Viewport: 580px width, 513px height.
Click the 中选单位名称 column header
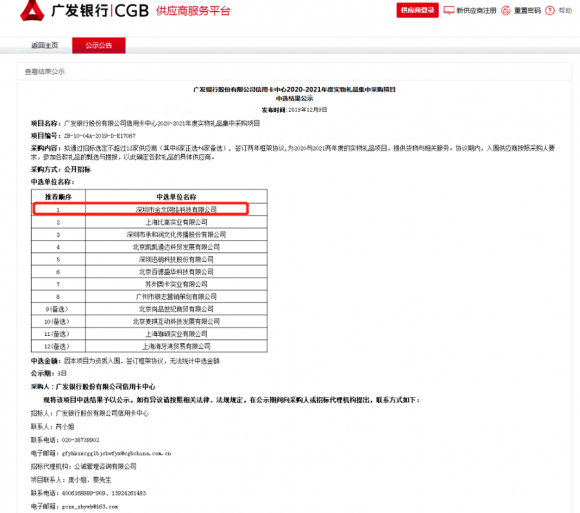(176, 197)
